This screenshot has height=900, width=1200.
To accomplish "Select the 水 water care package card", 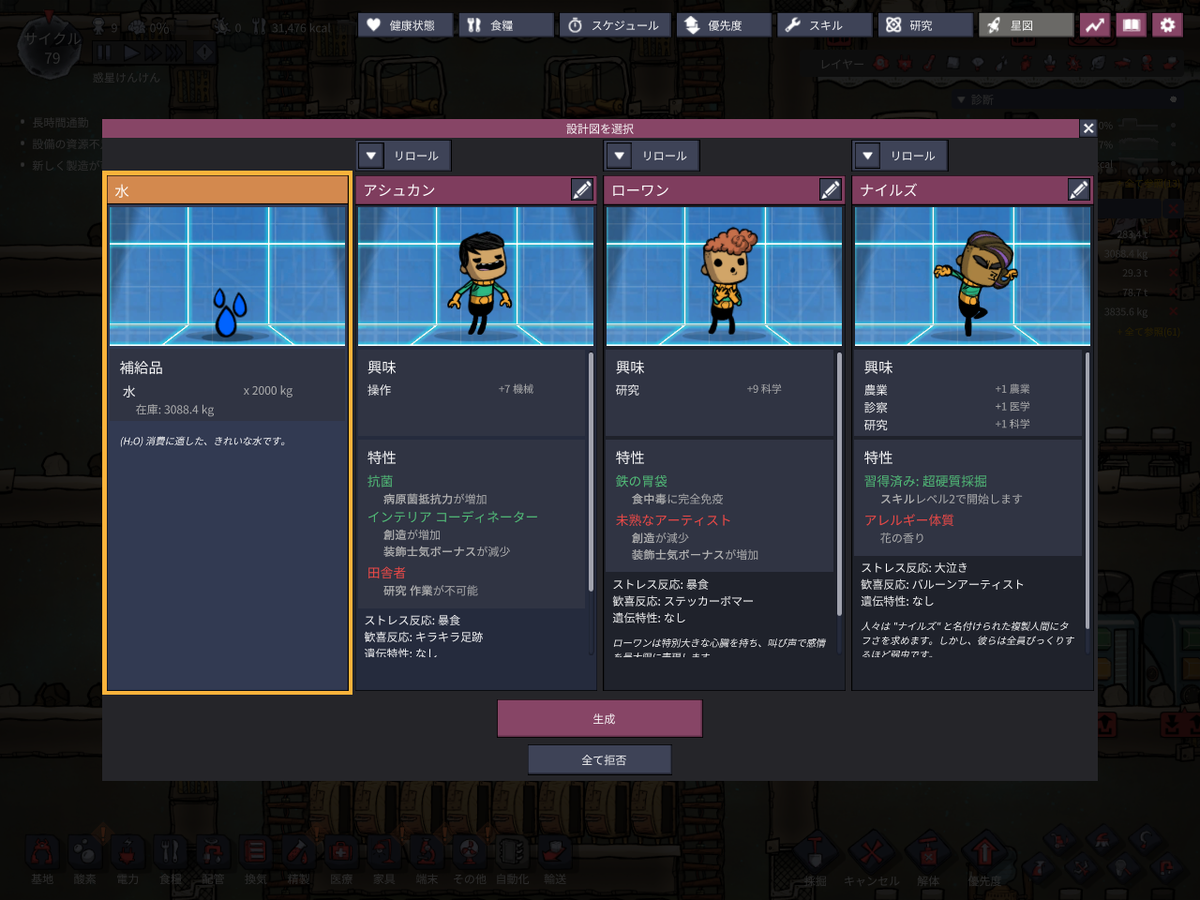I will (x=228, y=433).
